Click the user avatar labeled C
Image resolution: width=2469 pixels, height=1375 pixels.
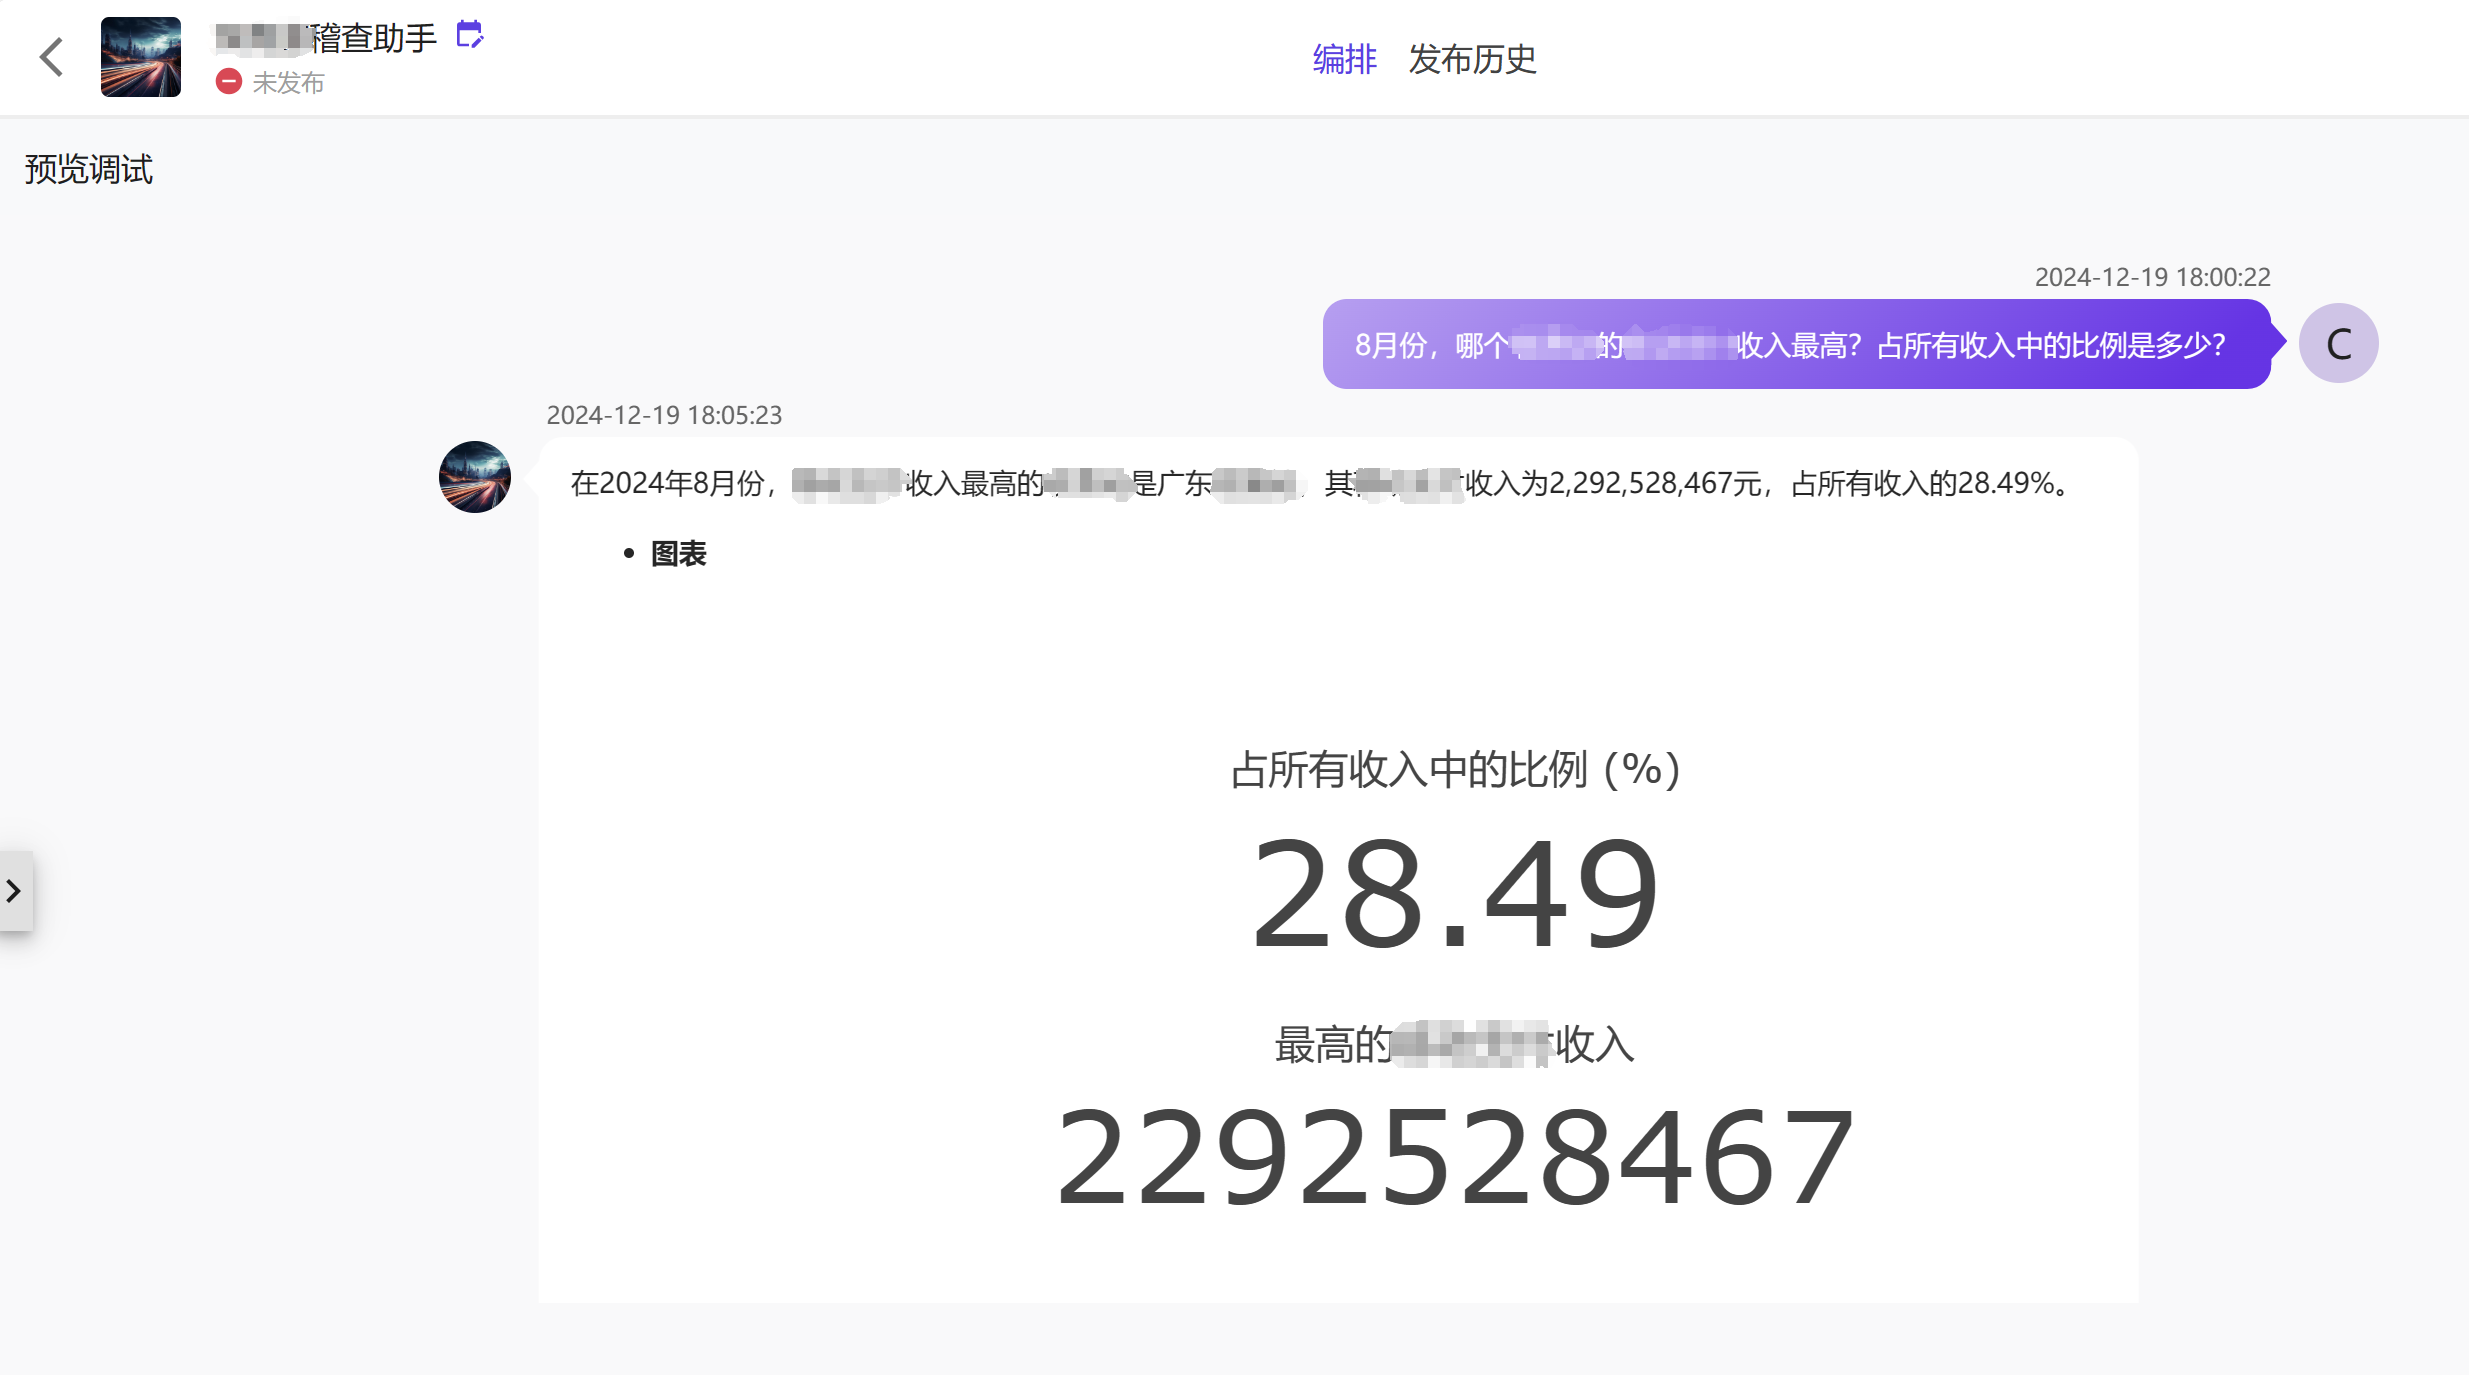point(2337,344)
